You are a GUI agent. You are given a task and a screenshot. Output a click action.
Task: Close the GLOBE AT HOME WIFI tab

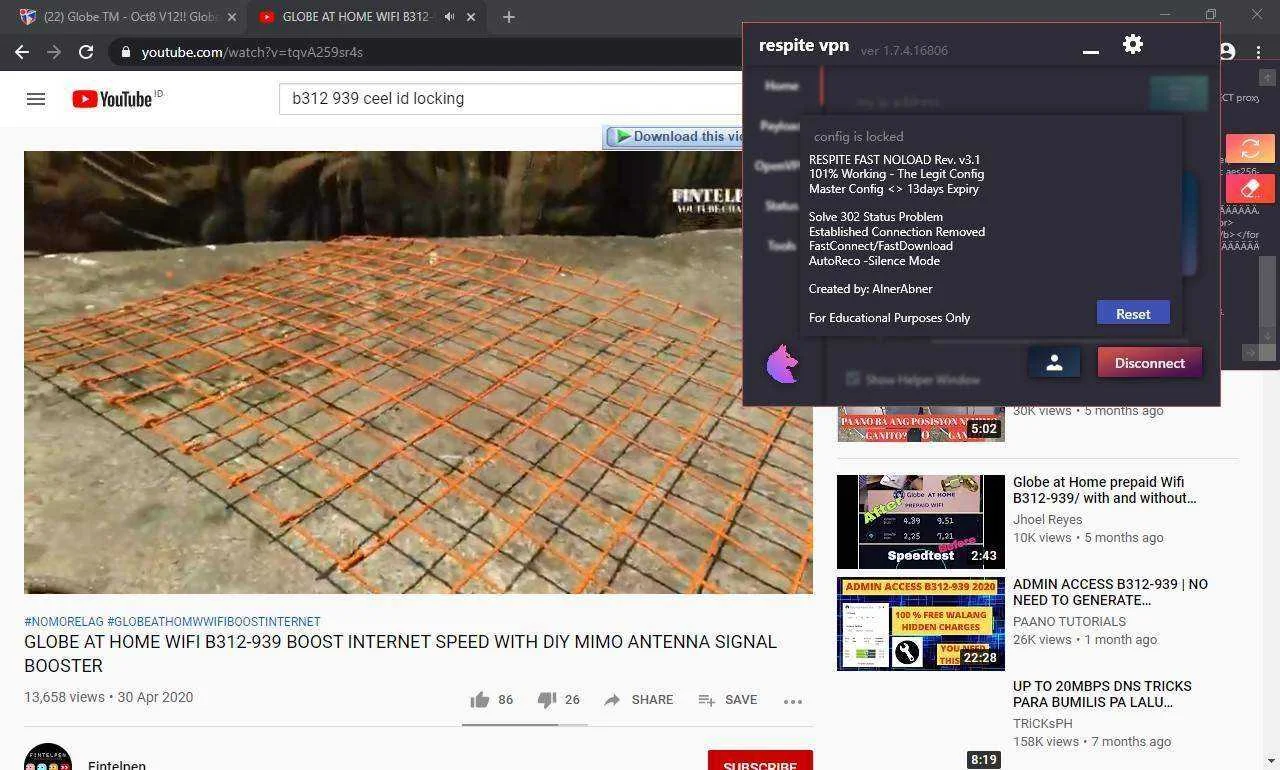pos(471,17)
